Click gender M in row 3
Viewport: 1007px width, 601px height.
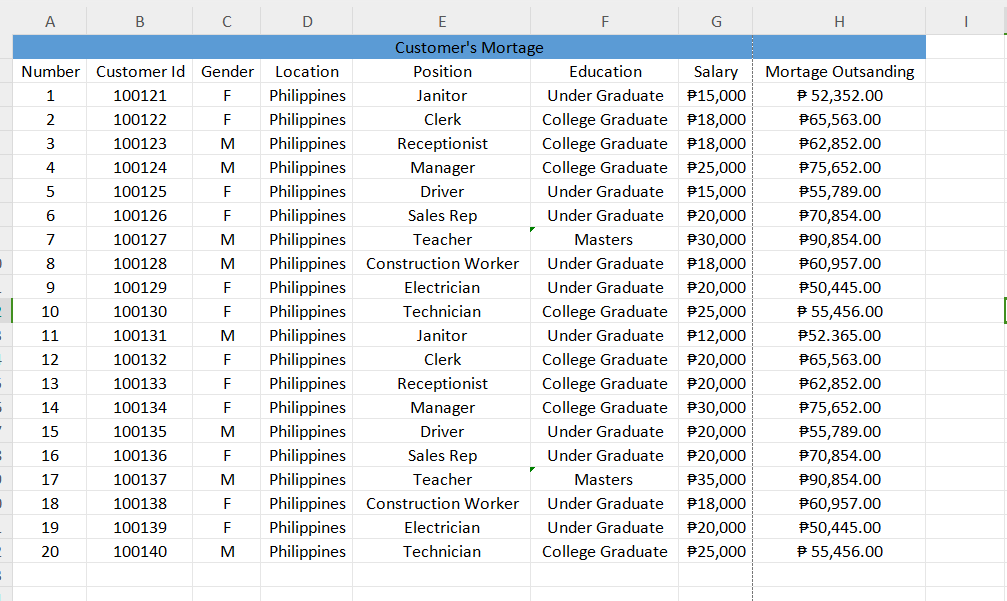pyautogui.click(x=227, y=143)
